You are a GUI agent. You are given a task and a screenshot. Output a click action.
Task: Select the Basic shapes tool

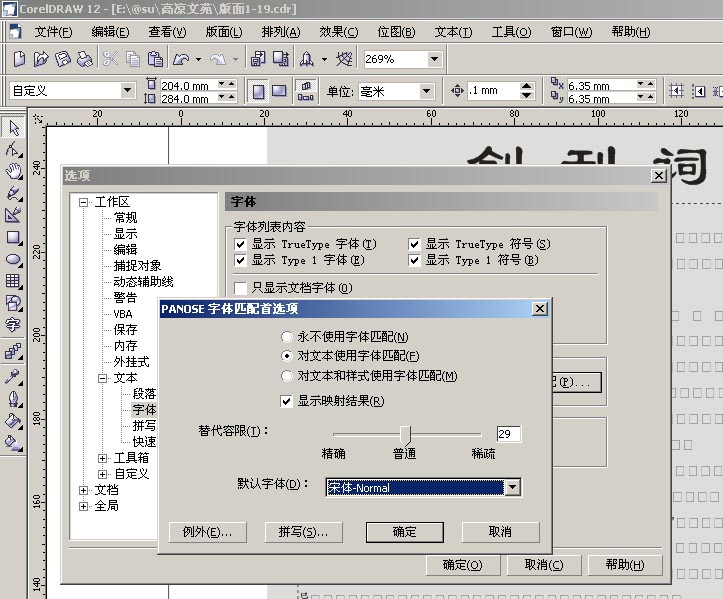[14, 303]
